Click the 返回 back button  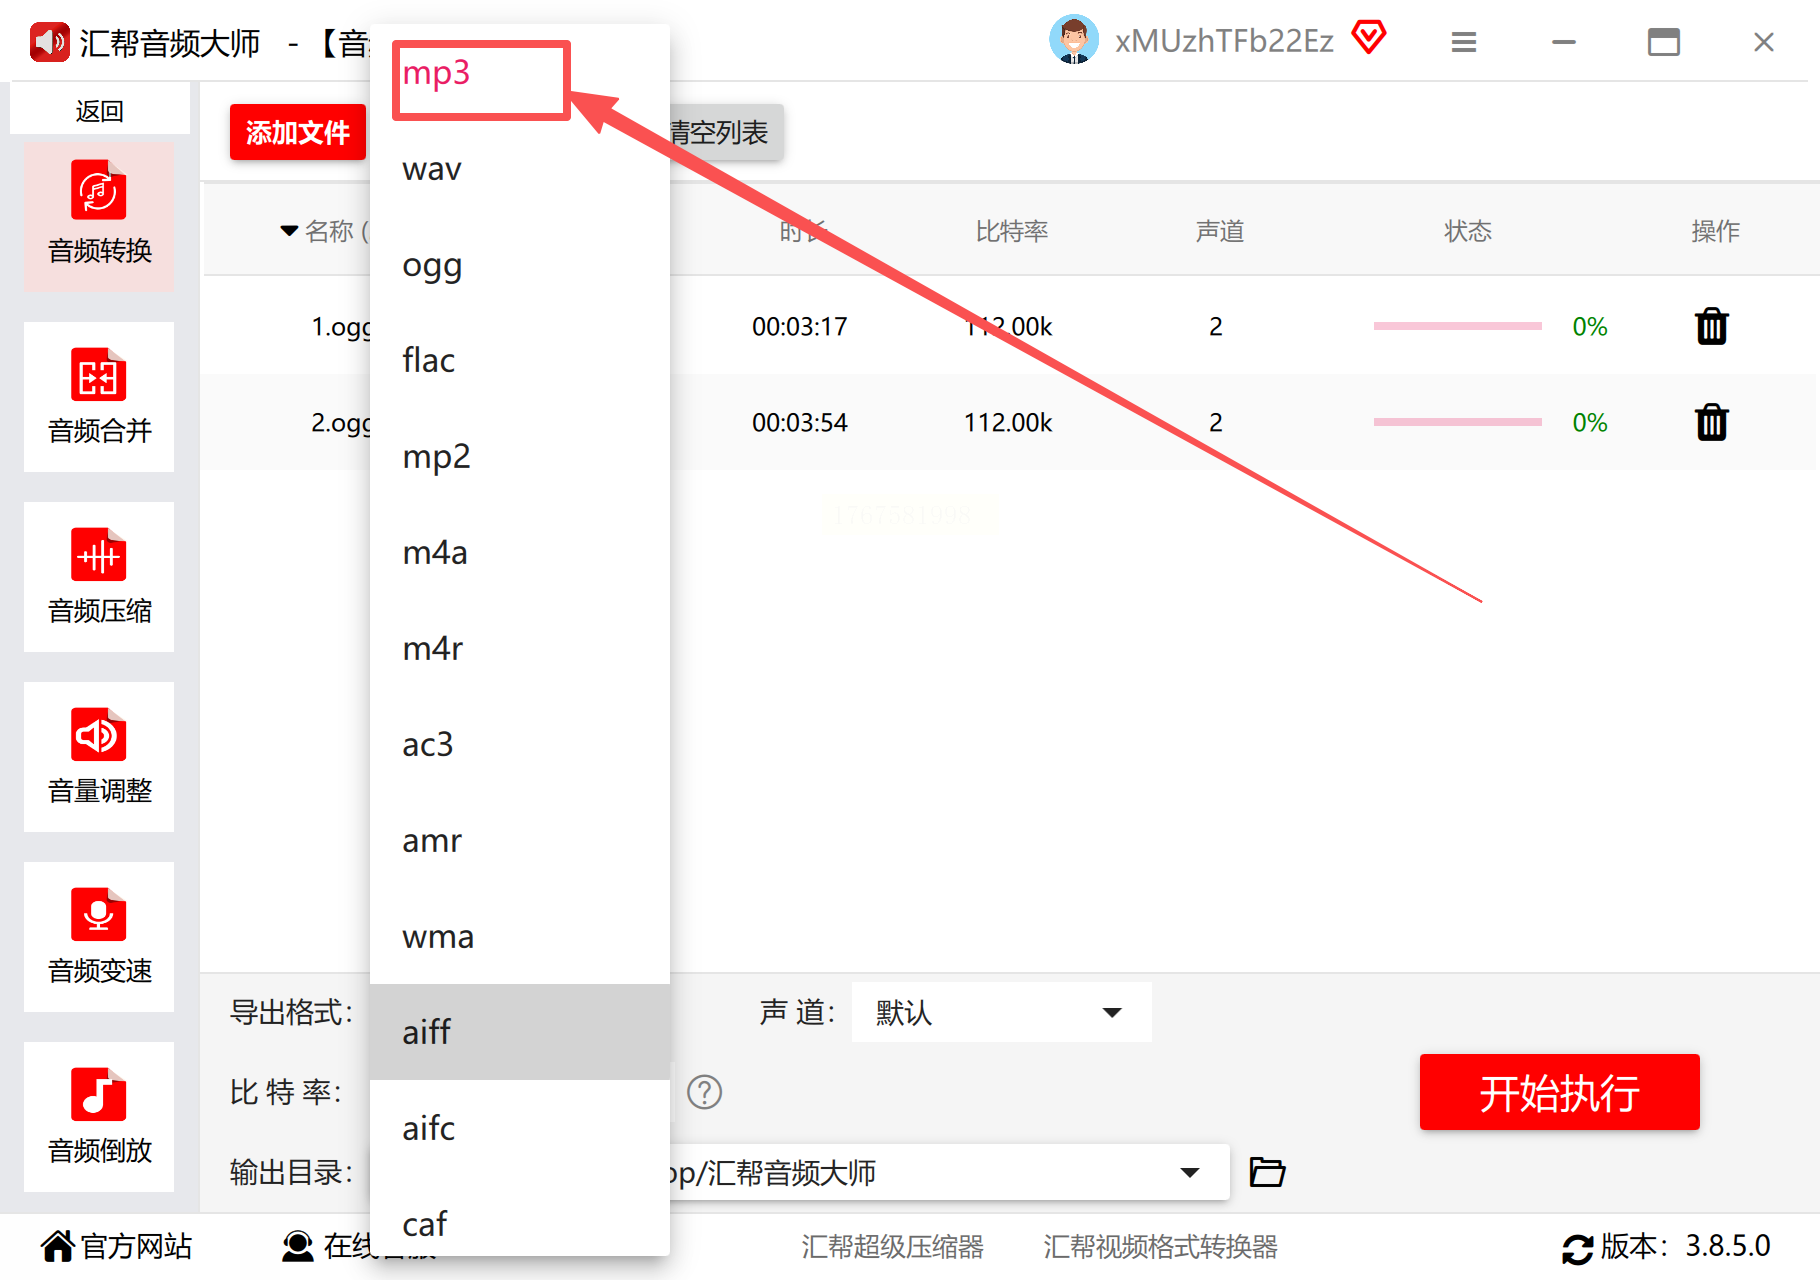pos(99,110)
